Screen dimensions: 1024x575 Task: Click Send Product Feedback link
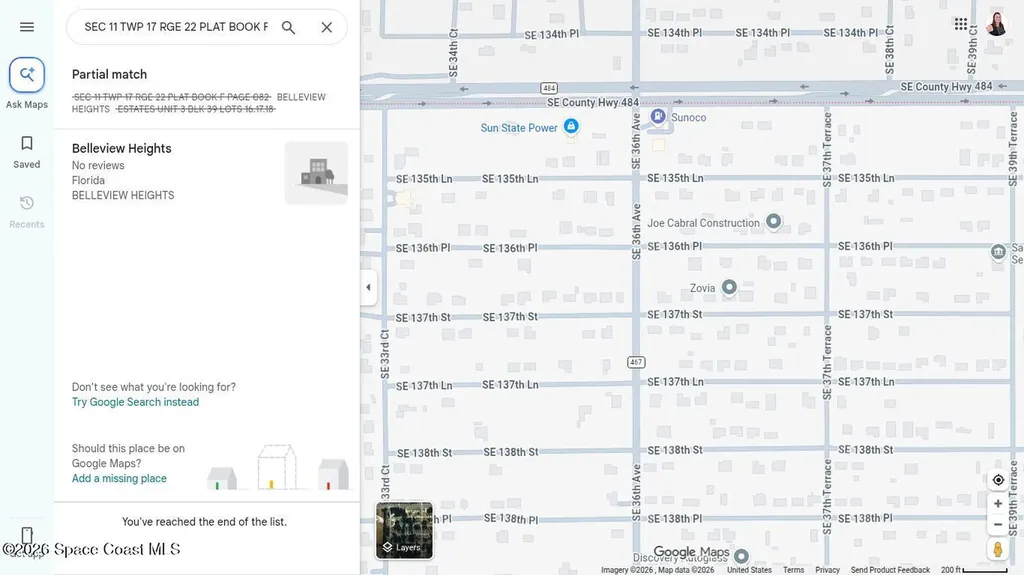point(890,570)
